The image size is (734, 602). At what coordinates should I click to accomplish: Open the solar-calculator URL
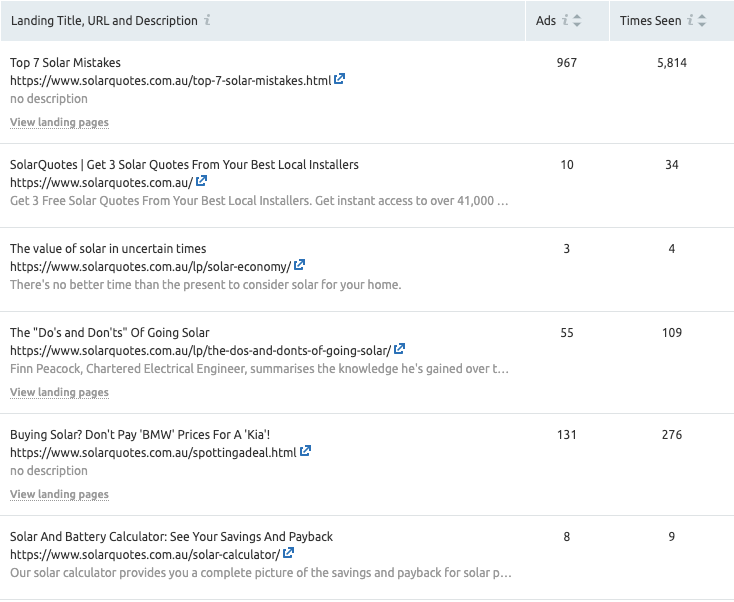tap(145, 555)
